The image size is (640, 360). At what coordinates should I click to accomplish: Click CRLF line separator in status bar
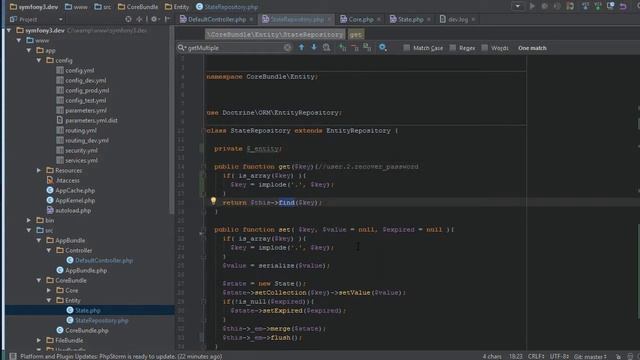(536, 356)
